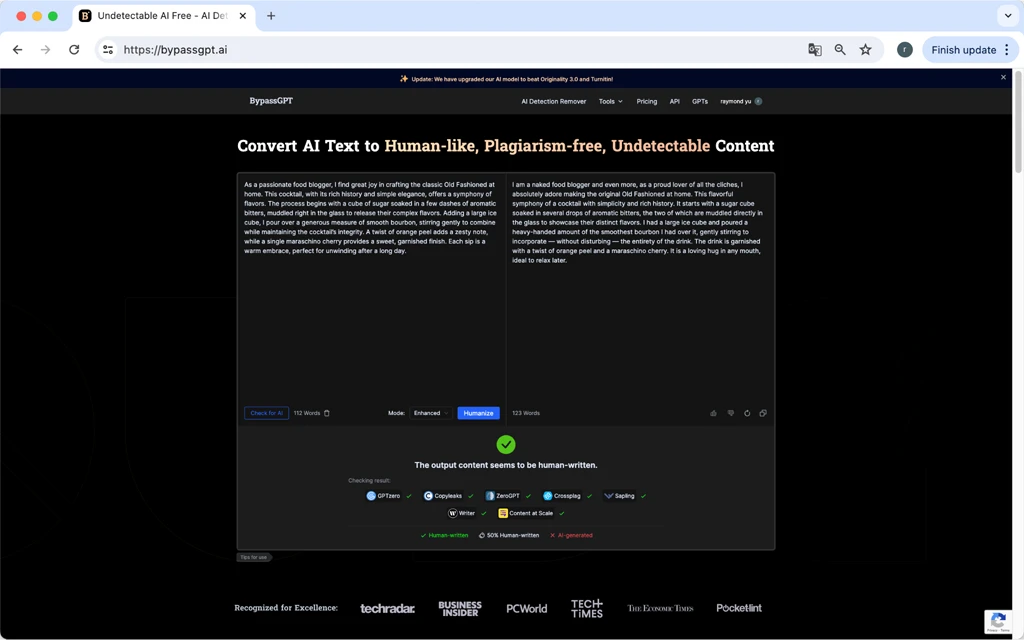Click the thumbs down icon for the output
Viewport: 1024px width, 640px height.
point(731,413)
